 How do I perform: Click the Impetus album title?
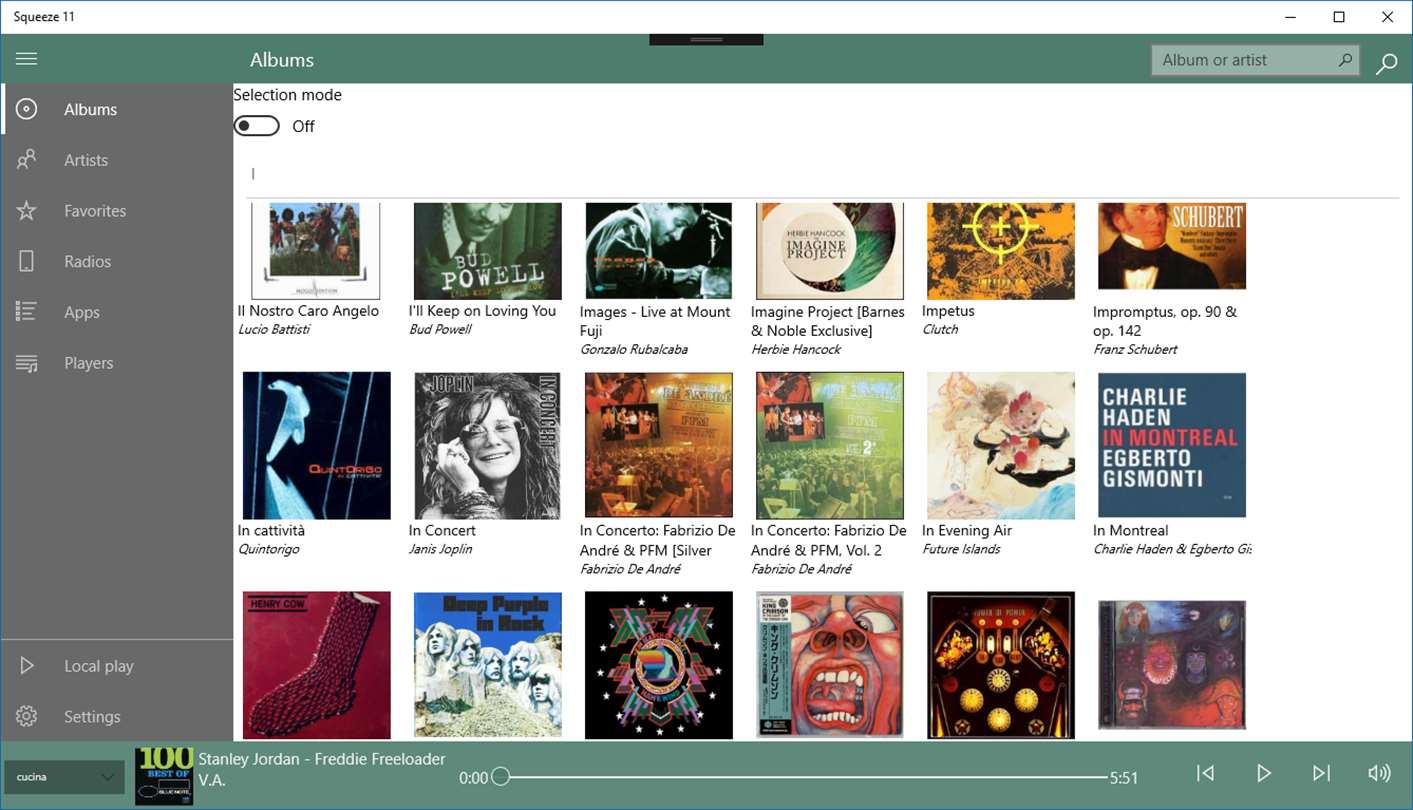[948, 311]
